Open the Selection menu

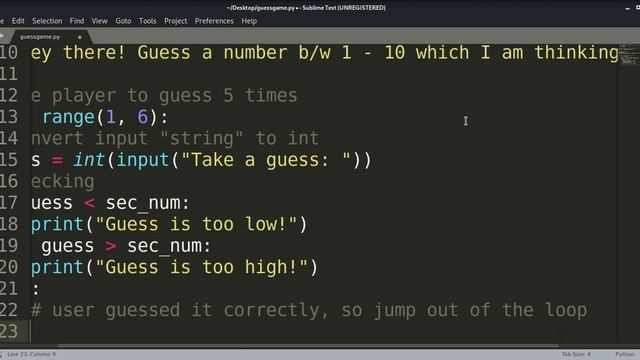coord(47,21)
